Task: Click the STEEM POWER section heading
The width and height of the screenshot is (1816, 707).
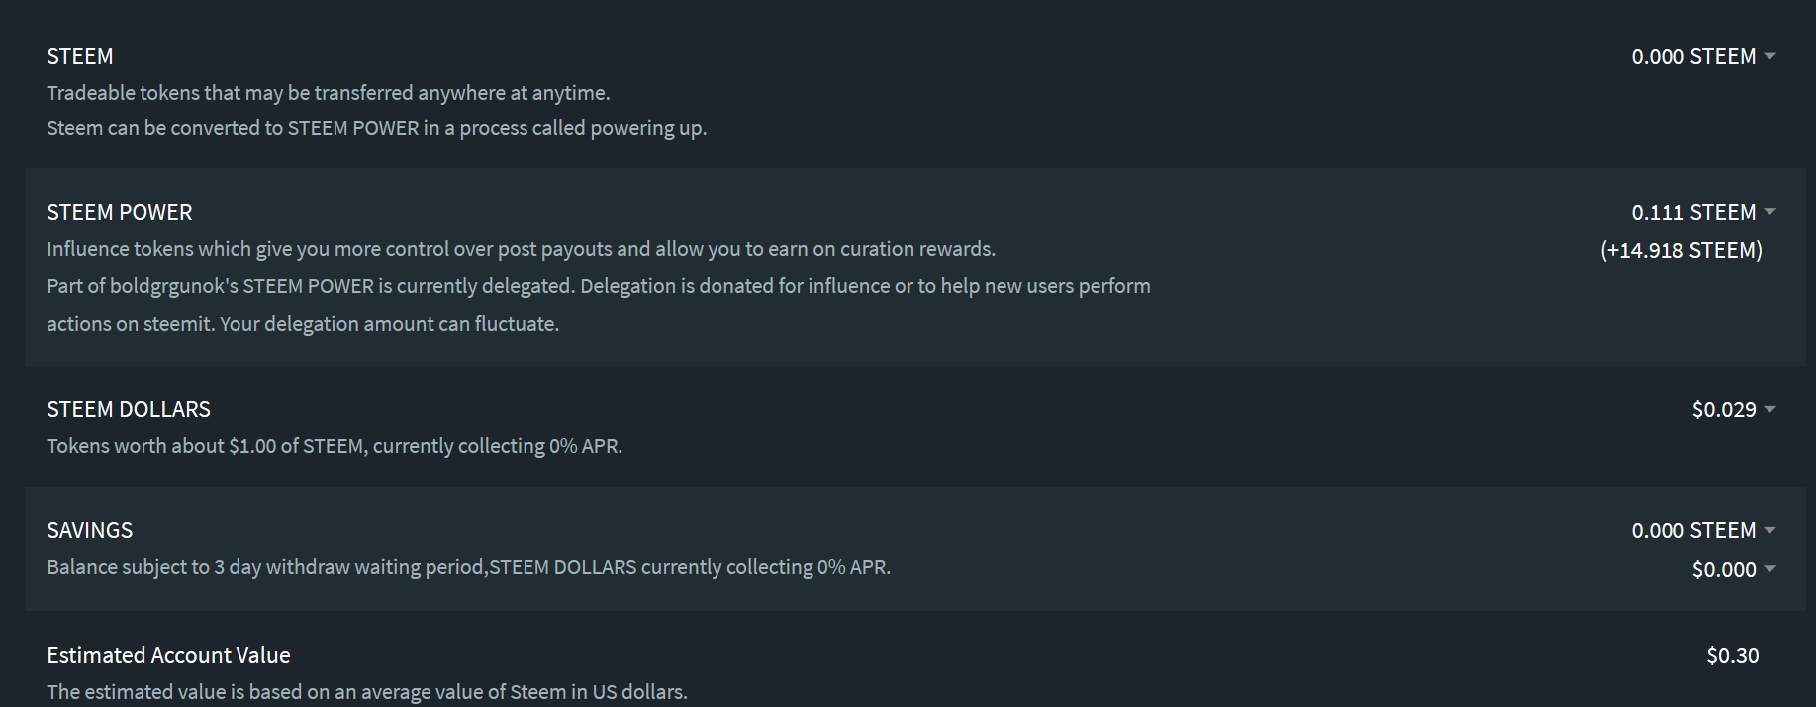Action: click(x=119, y=213)
